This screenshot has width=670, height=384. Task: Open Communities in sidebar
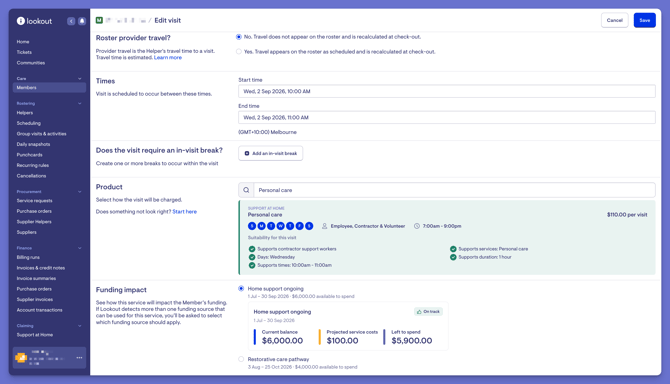click(x=31, y=63)
